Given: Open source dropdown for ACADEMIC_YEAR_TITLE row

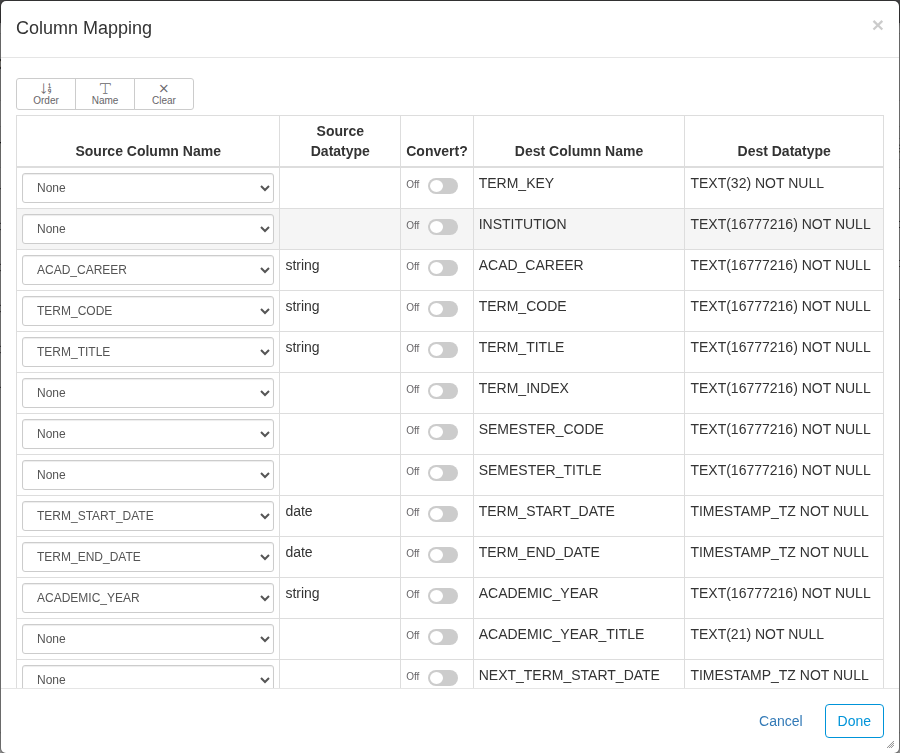Looking at the screenshot, I should pos(148,639).
